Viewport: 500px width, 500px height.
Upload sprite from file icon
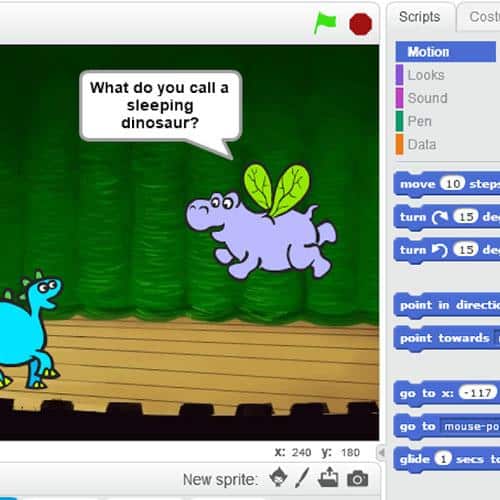(328, 477)
